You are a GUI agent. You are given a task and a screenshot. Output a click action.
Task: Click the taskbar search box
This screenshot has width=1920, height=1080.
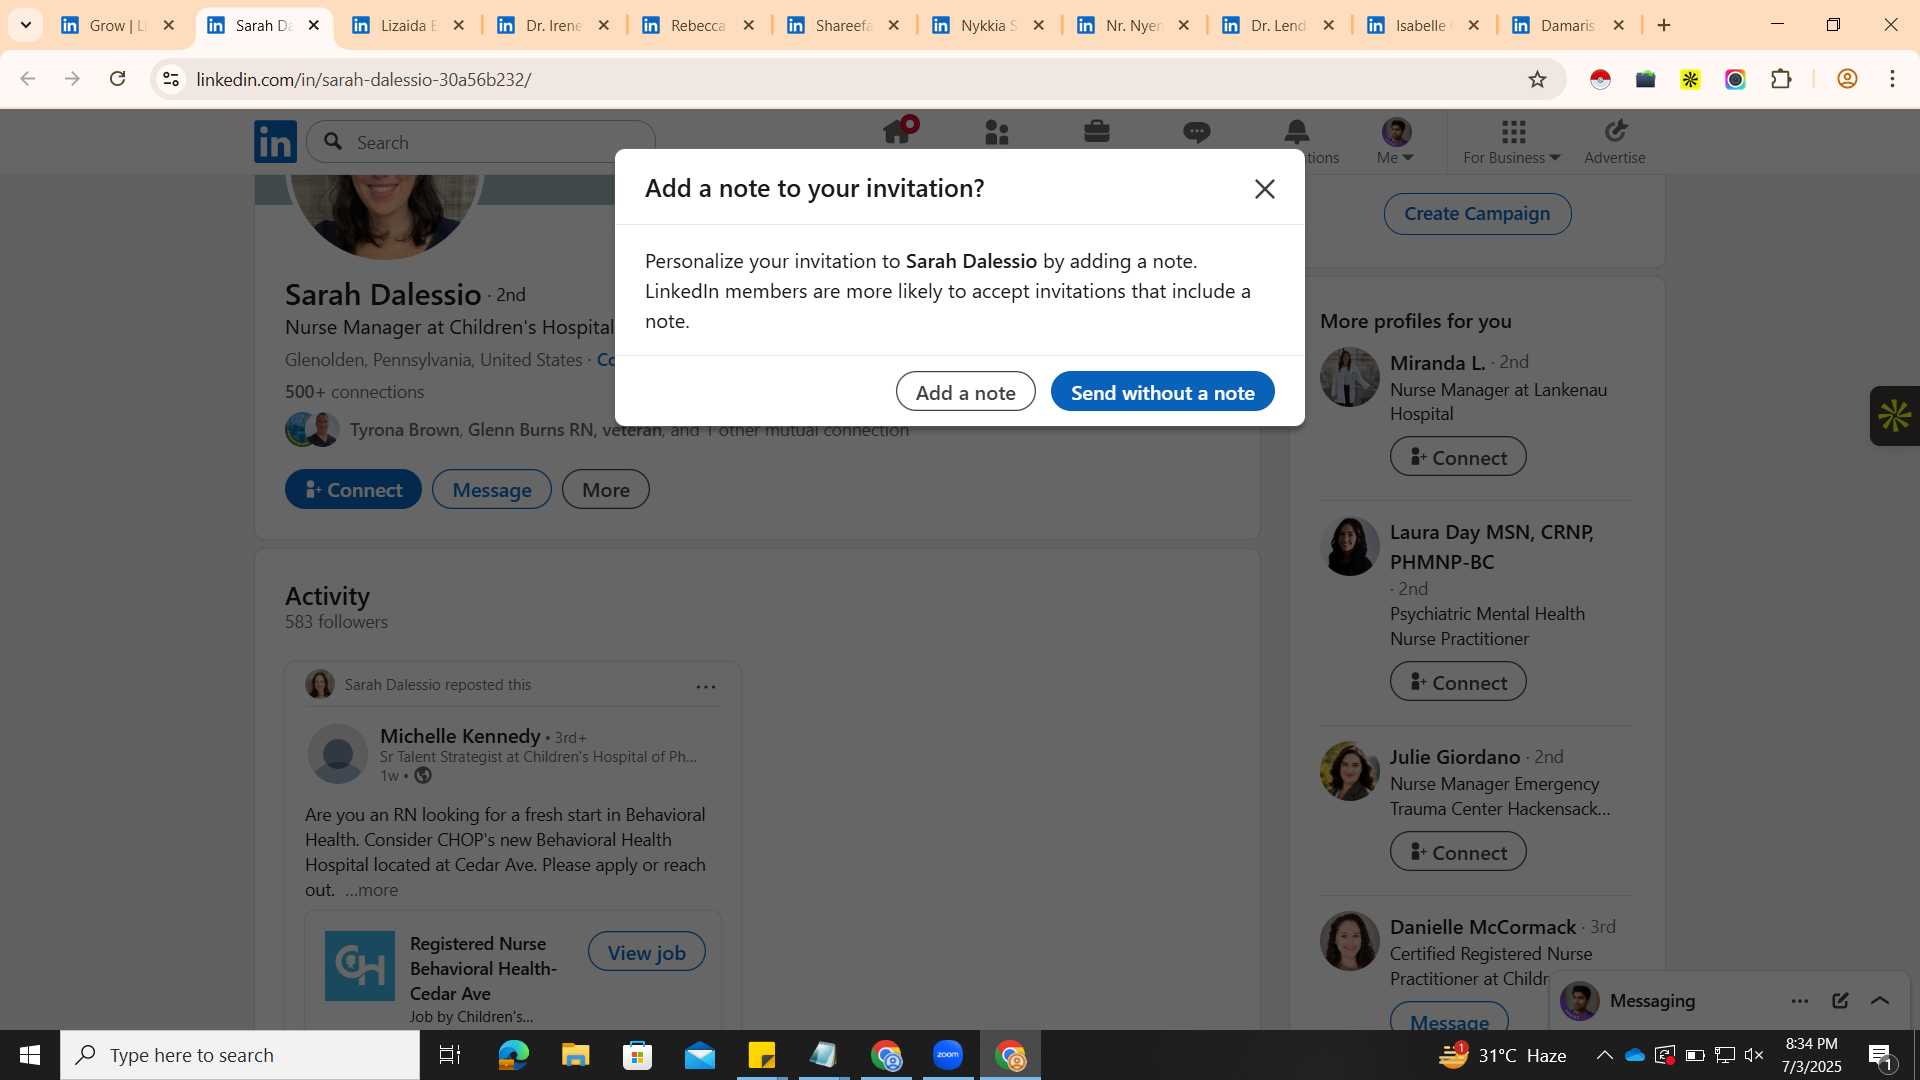click(x=240, y=1055)
